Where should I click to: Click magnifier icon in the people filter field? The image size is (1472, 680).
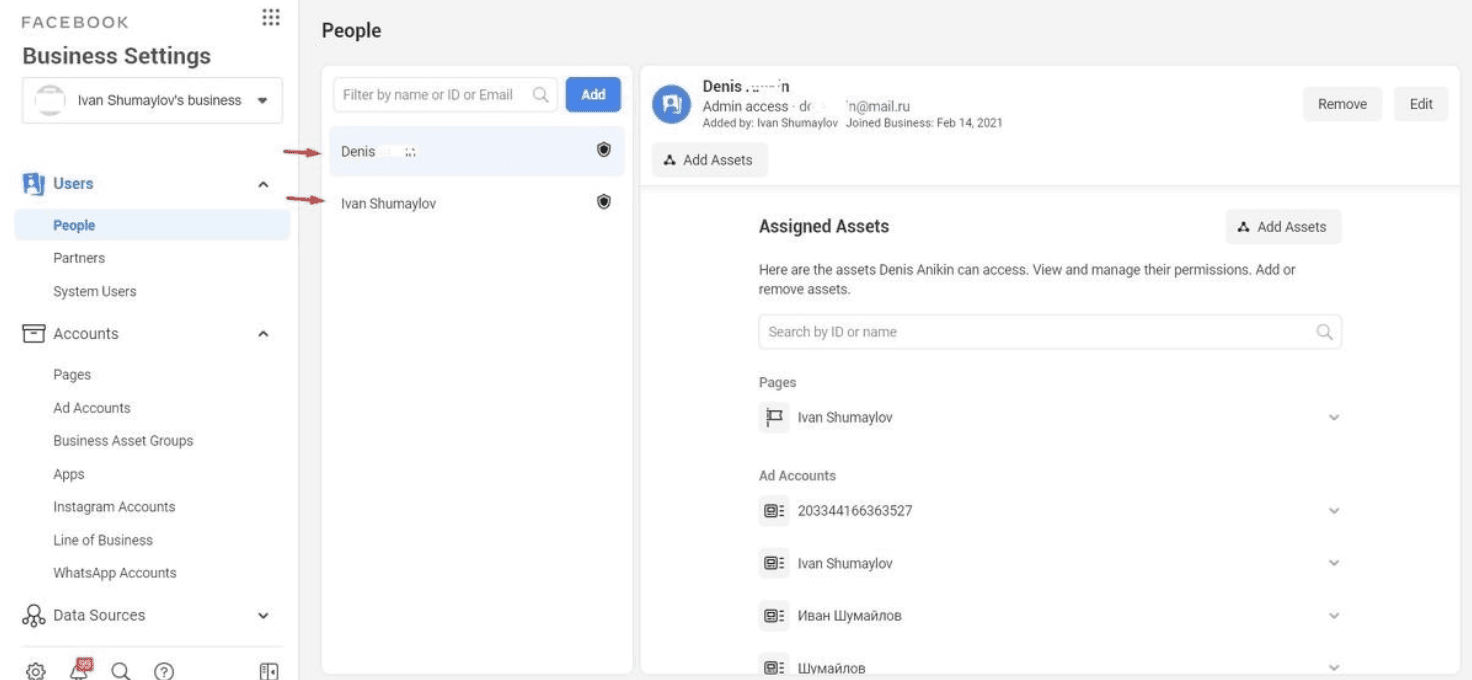540,95
